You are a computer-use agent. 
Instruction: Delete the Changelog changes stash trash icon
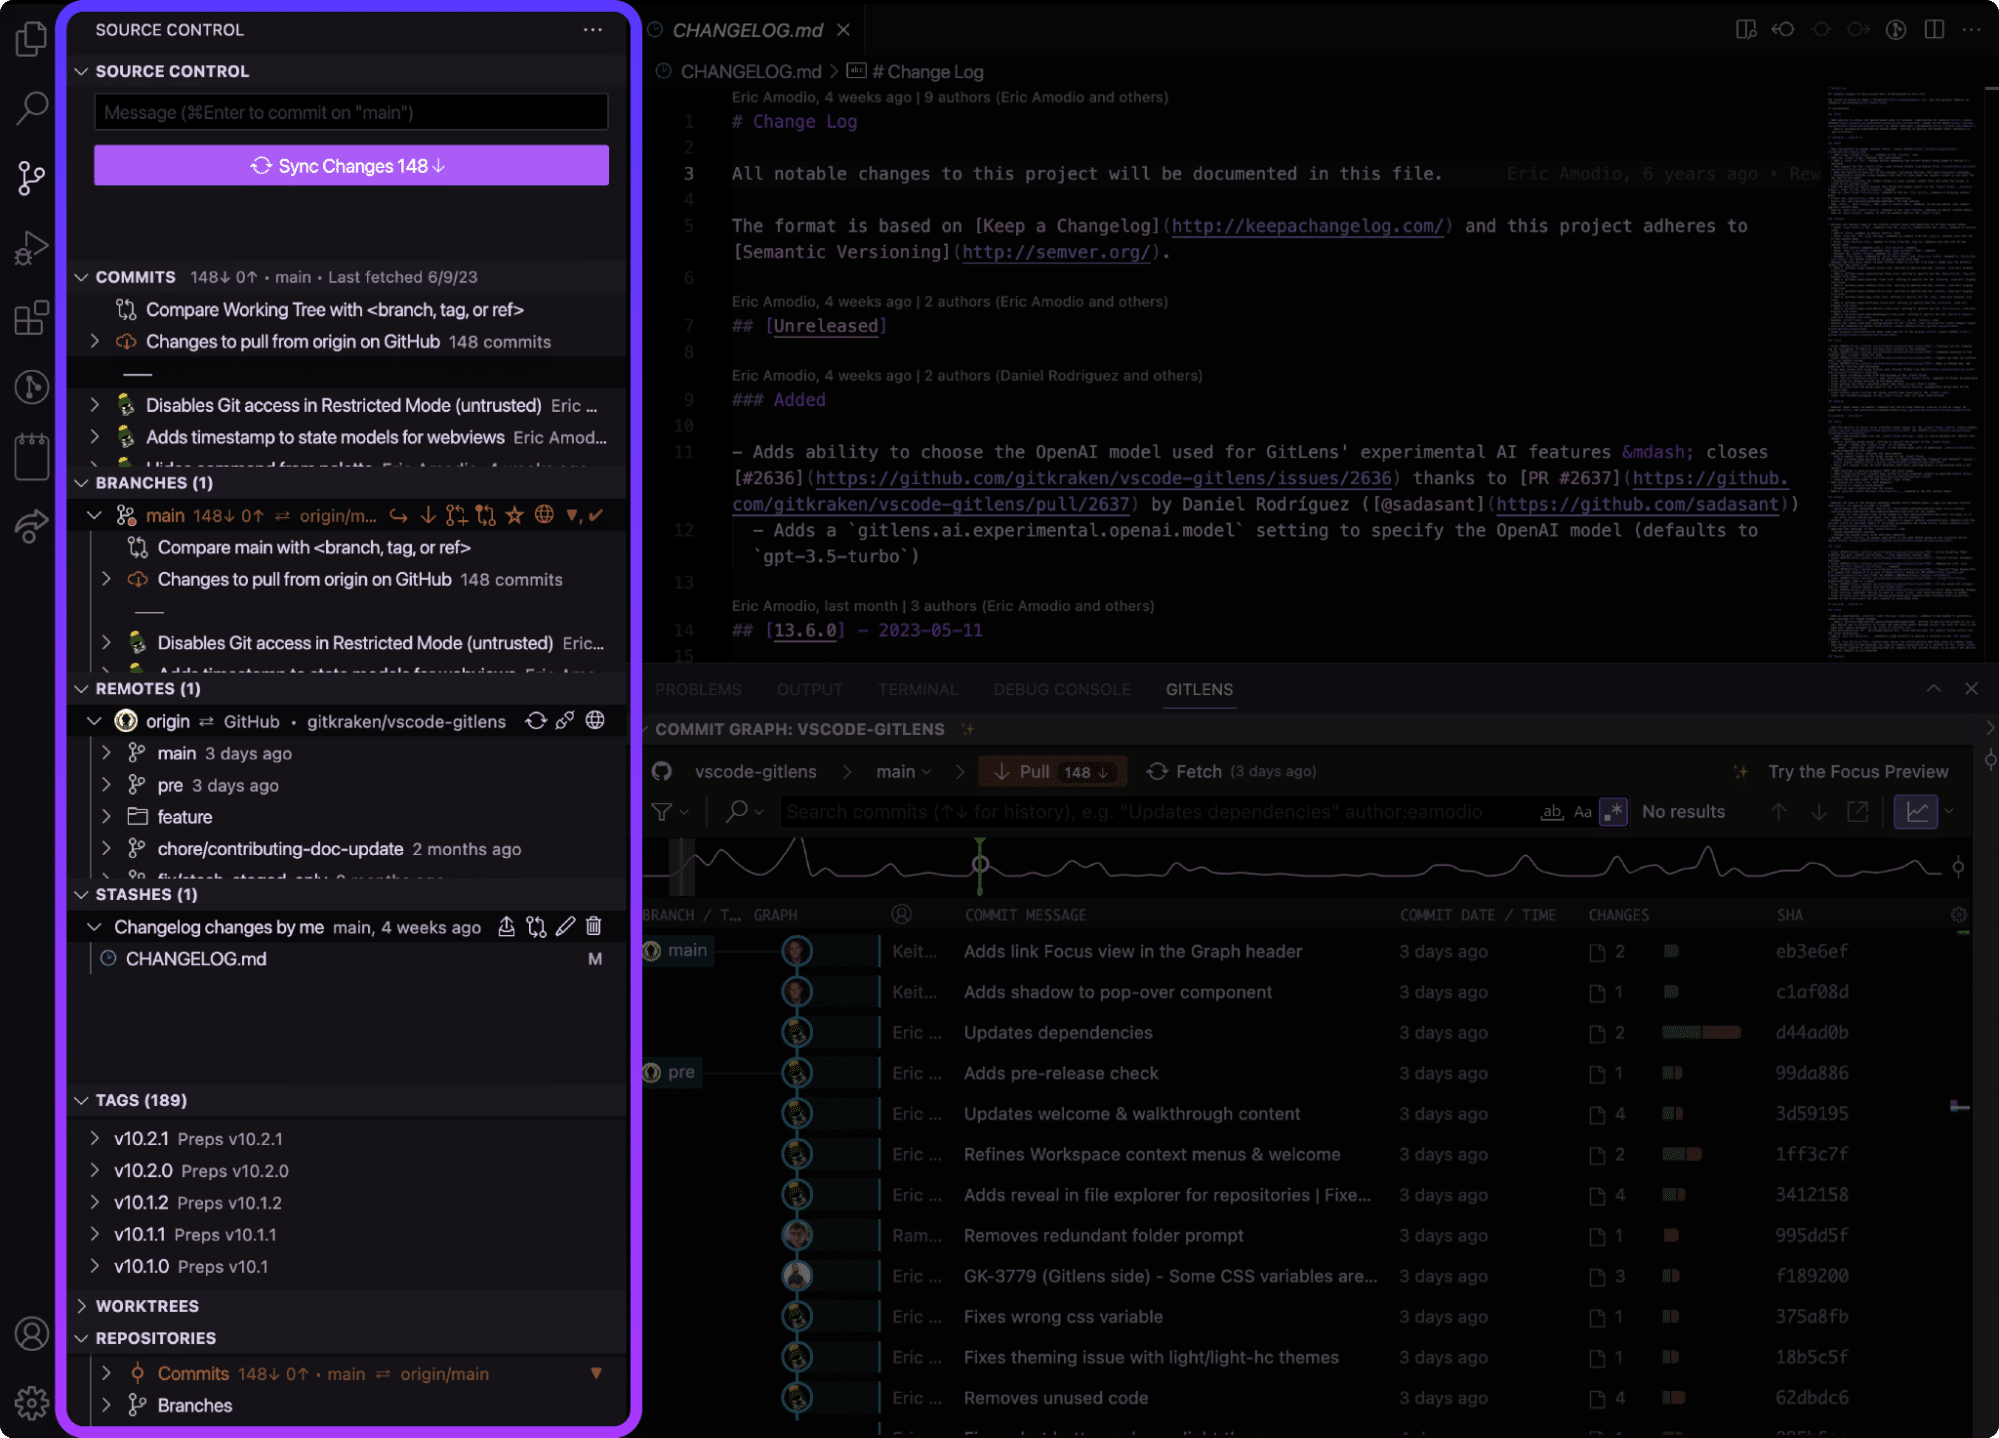tap(594, 927)
